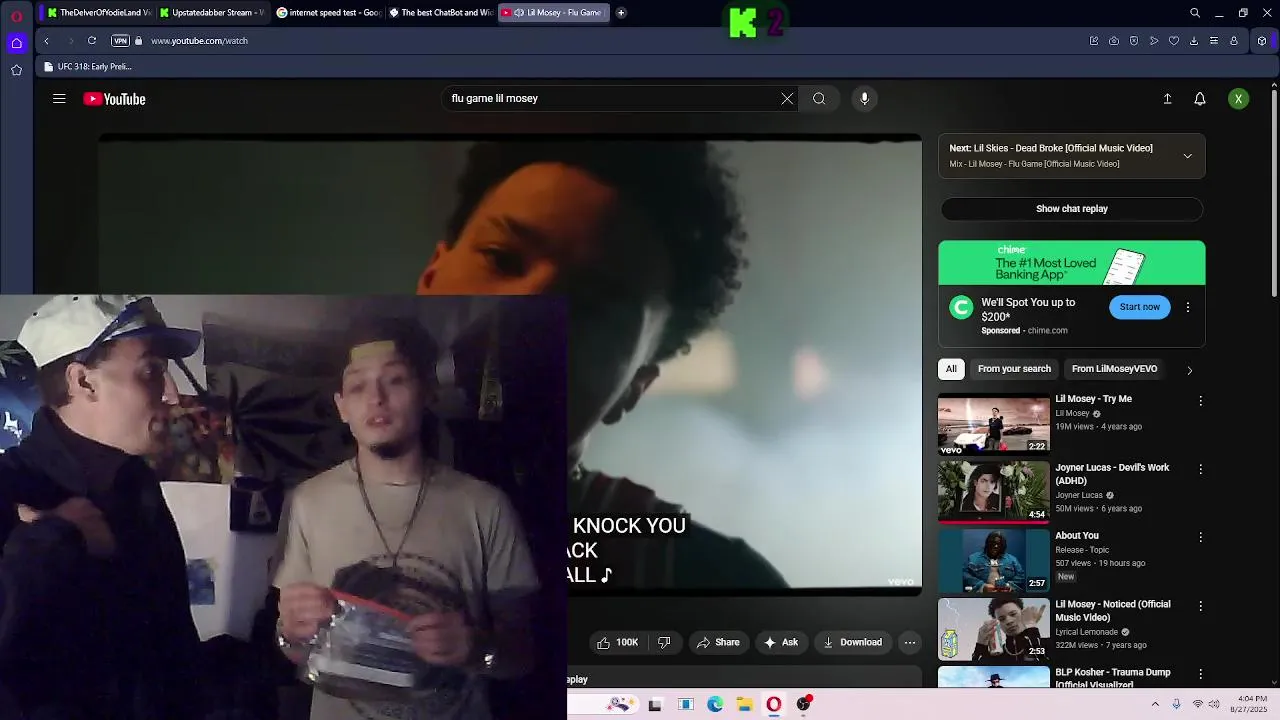Viewport: 1280px width, 720px height.
Task: Open the About You video thumbnail
Action: [994, 560]
